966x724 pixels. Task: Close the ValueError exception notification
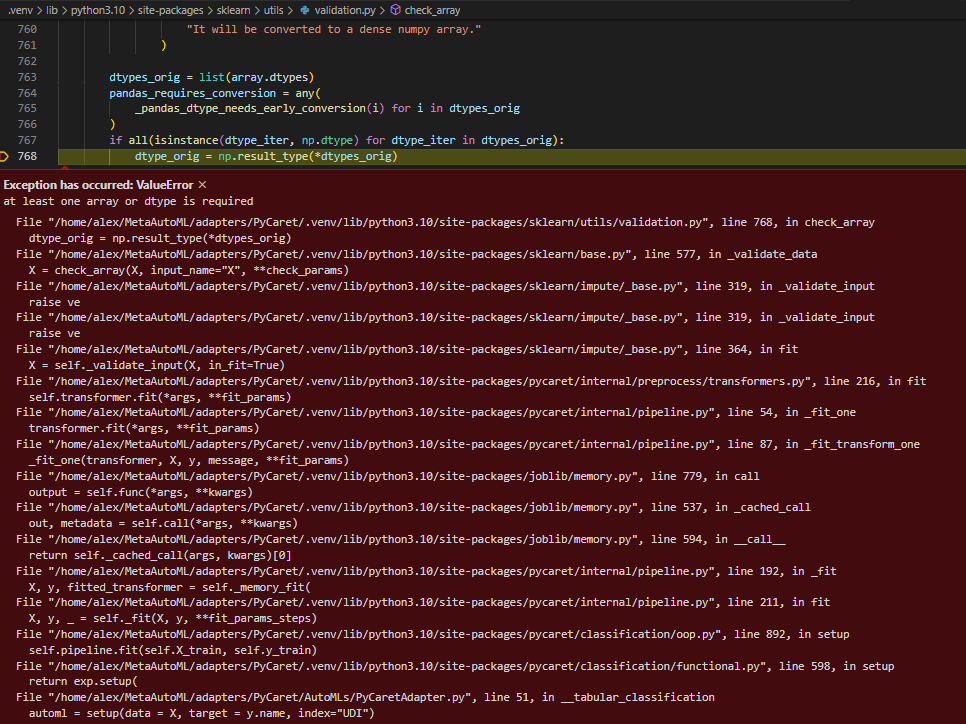point(202,185)
